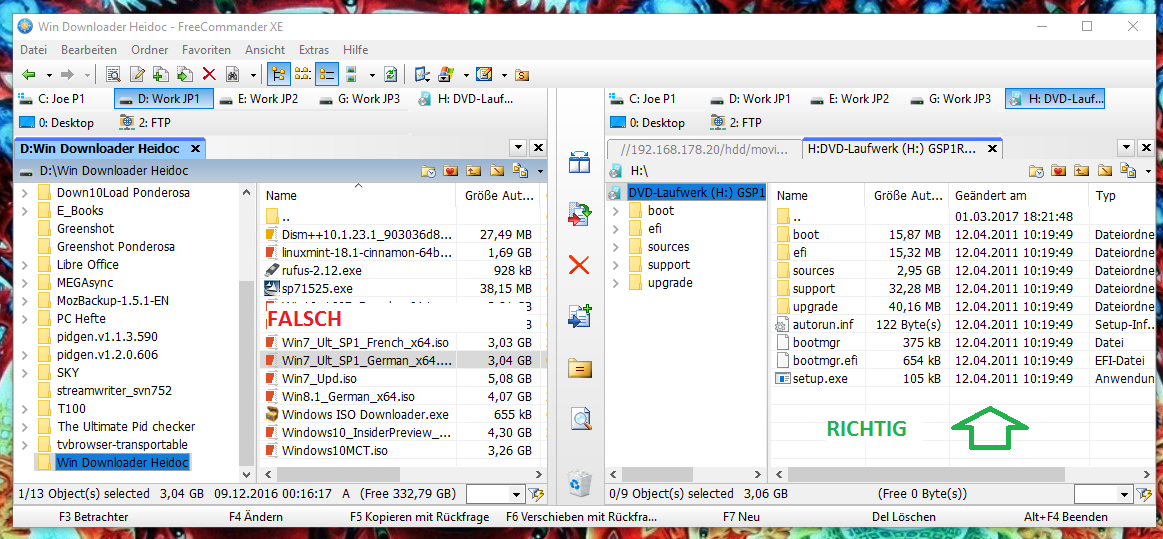Open the file viewer toolbar icon
This screenshot has height=539, width=1163.
[x=113, y=74]
